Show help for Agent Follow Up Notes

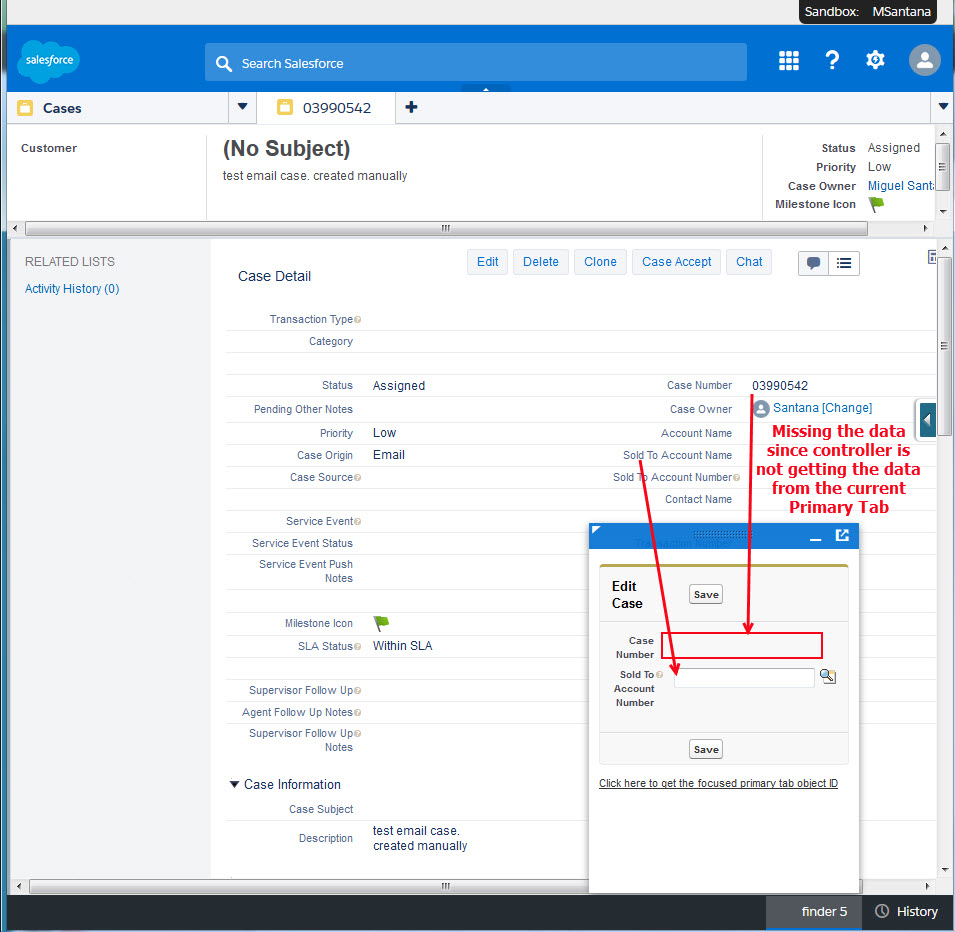pyautogui.click(x=358, y=713)
